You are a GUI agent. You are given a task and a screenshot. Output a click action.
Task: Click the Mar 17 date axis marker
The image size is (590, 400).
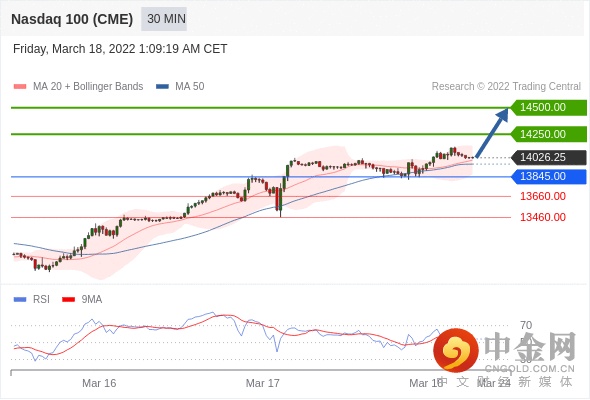(263, 383)
